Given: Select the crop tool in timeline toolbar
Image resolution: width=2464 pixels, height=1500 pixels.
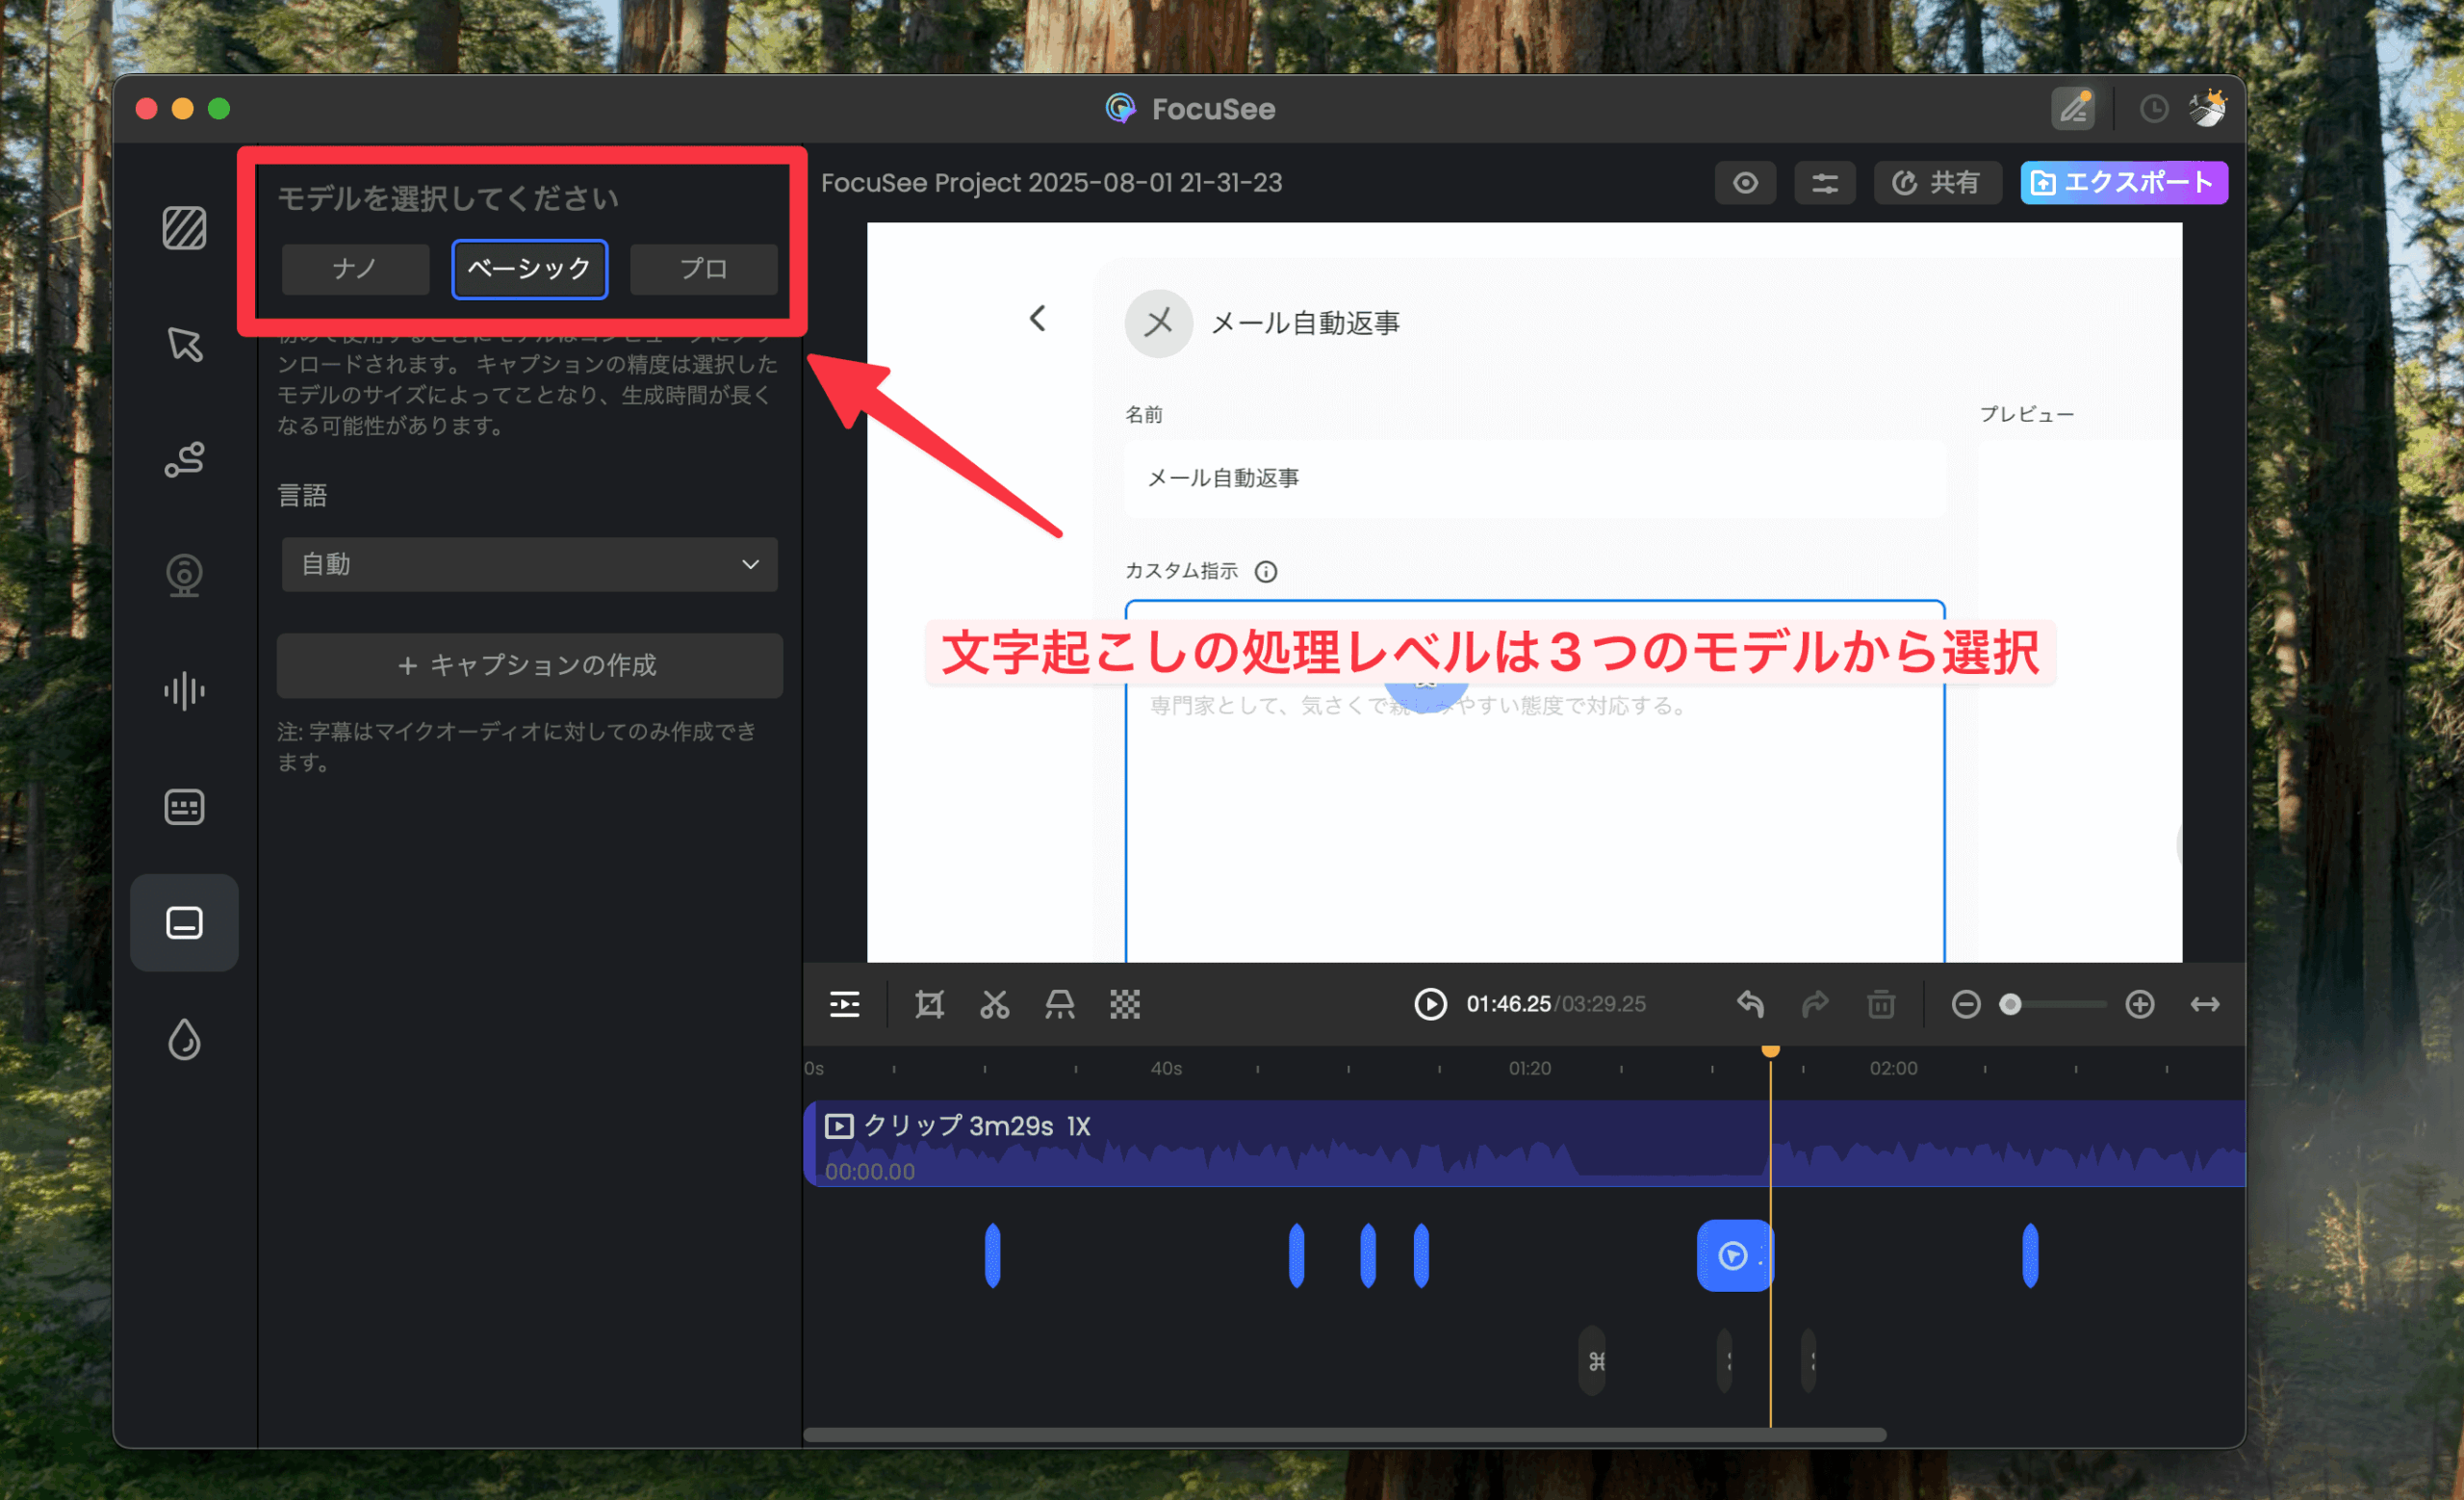Looking at the screenshot, I should [929, 1004].
